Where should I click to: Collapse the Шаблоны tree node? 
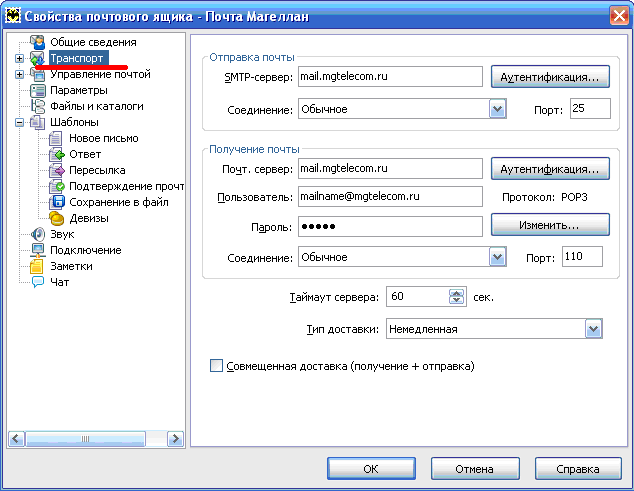click(19, 122)
